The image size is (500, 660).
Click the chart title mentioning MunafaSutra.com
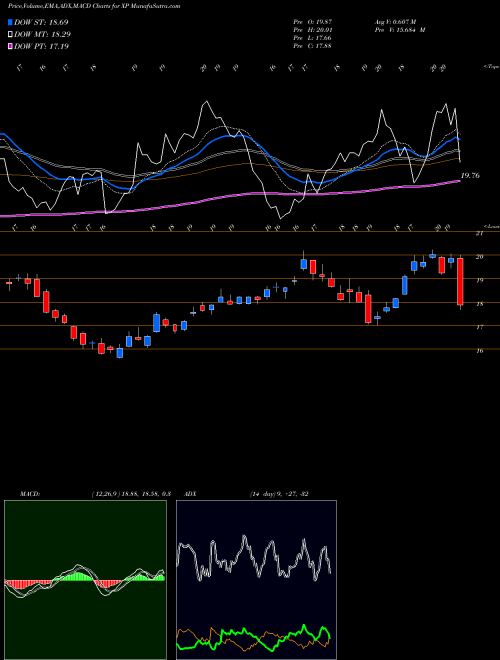coord(94,6)
